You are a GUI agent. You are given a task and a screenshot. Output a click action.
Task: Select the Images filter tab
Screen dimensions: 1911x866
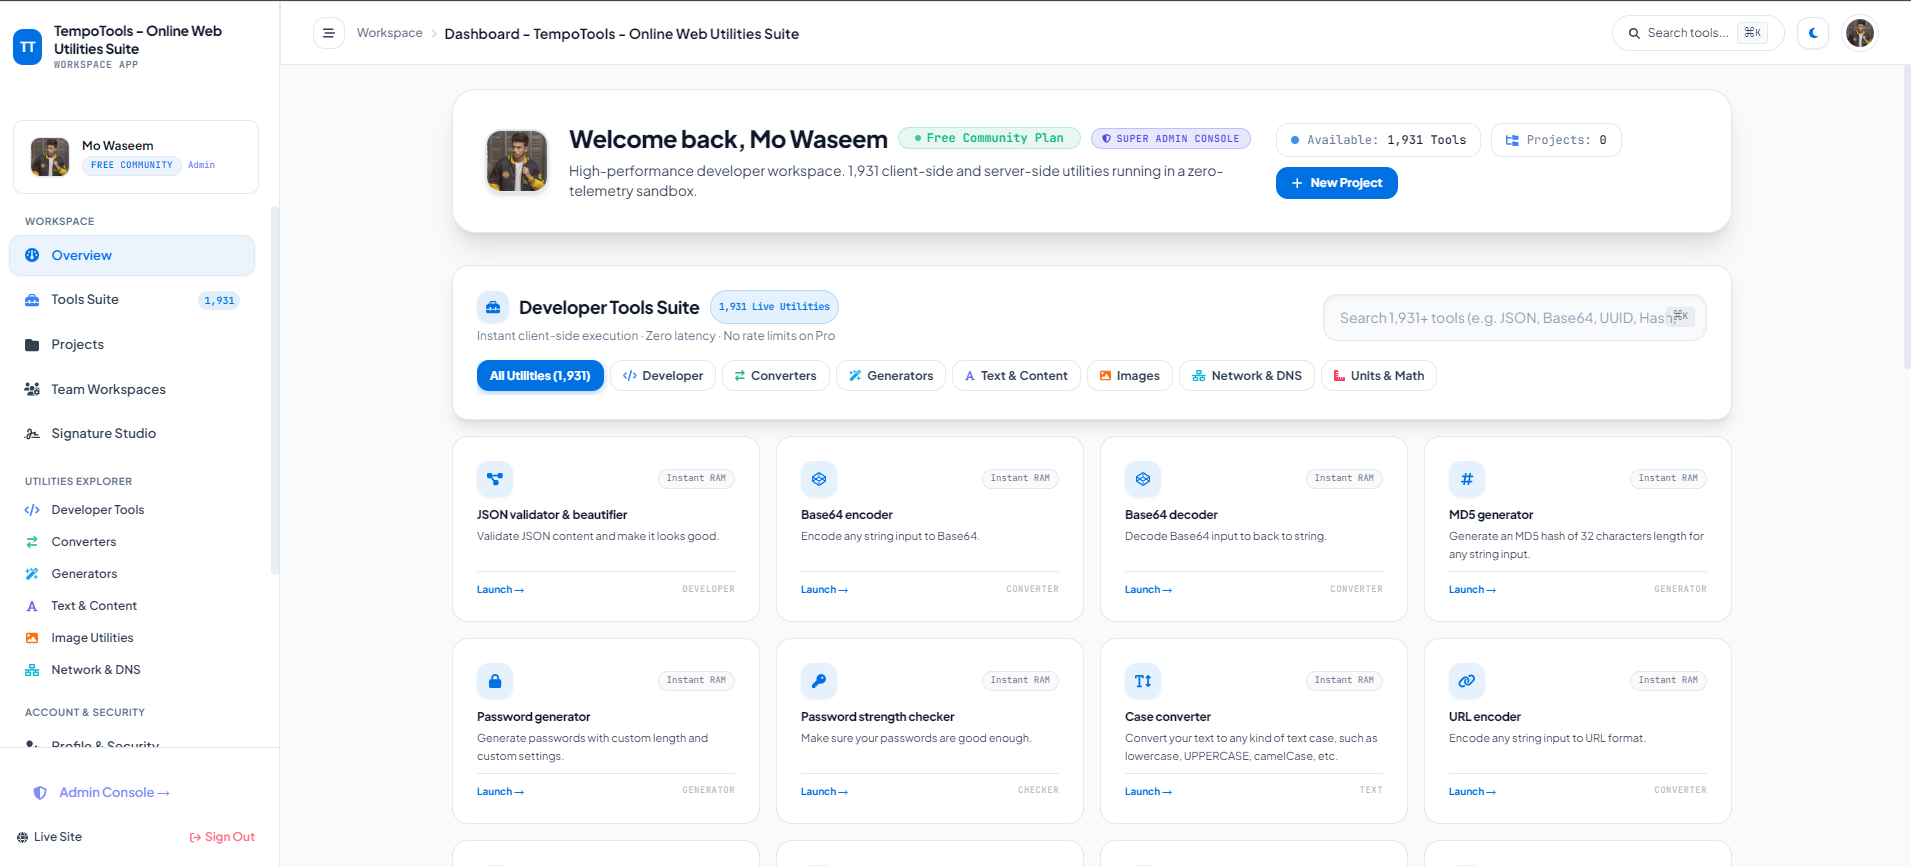click(x=1130, y=376)
